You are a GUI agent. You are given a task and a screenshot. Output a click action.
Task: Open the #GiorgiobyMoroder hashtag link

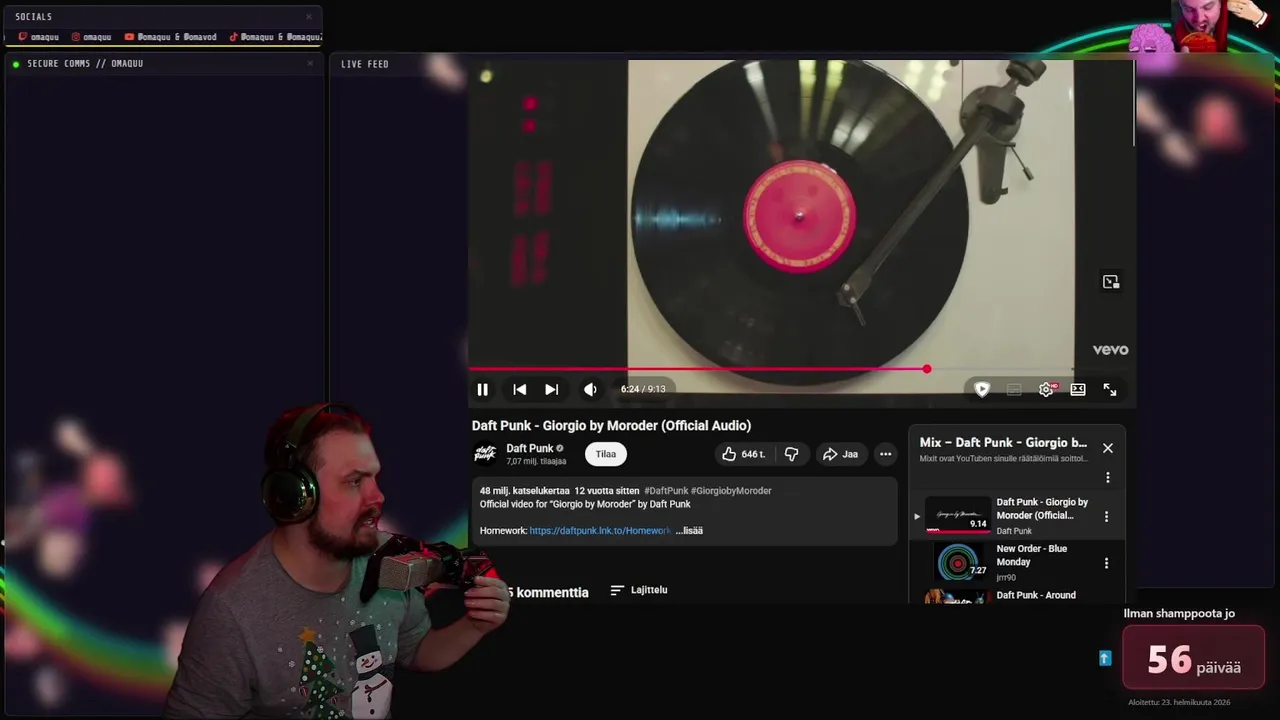coord(731,491)
